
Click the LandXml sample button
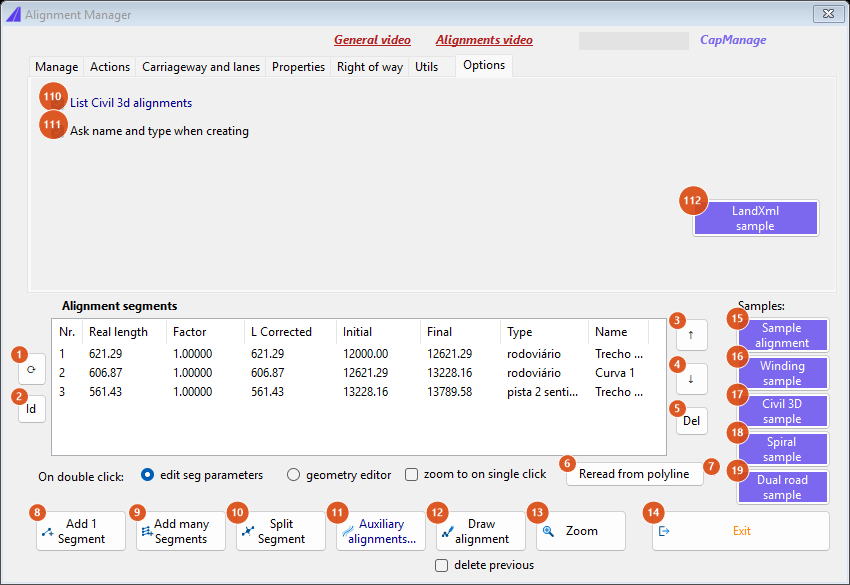pyautogui.click(x=756, y=218)
